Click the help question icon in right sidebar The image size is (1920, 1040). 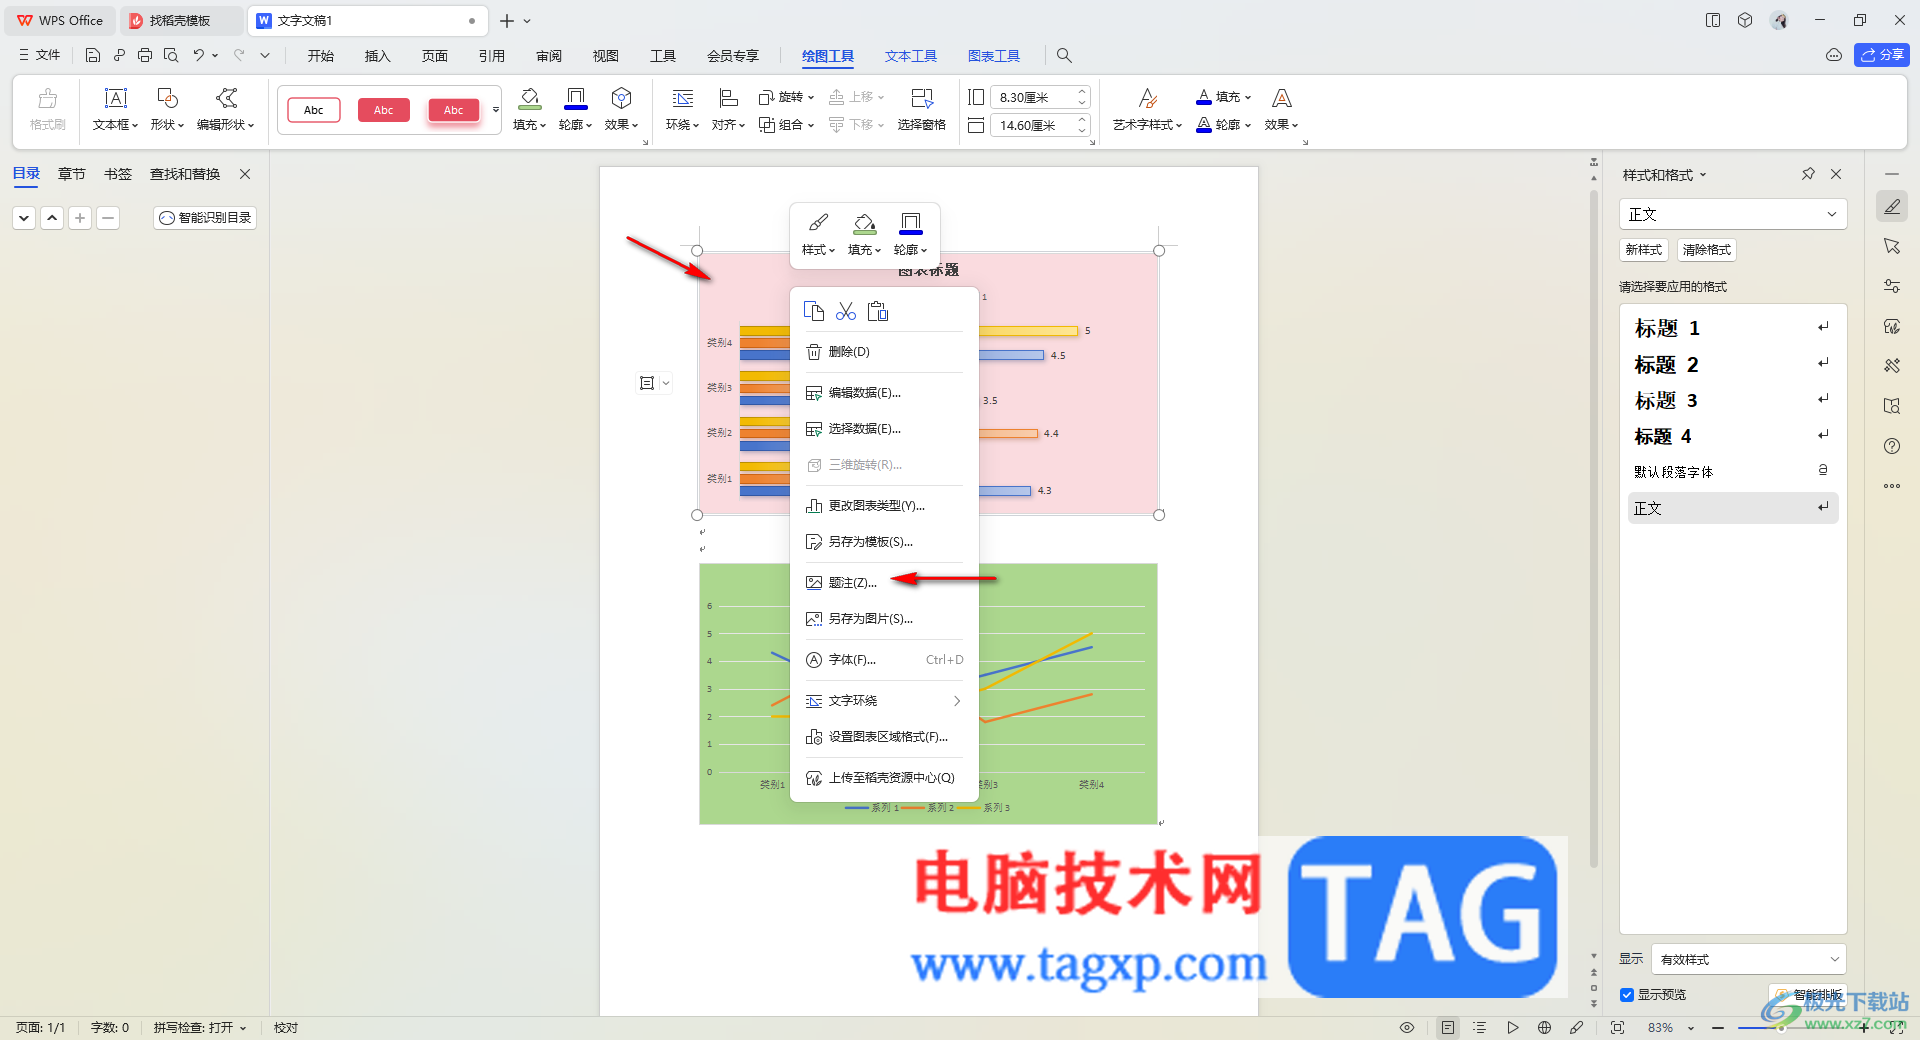pos(1892,446)
